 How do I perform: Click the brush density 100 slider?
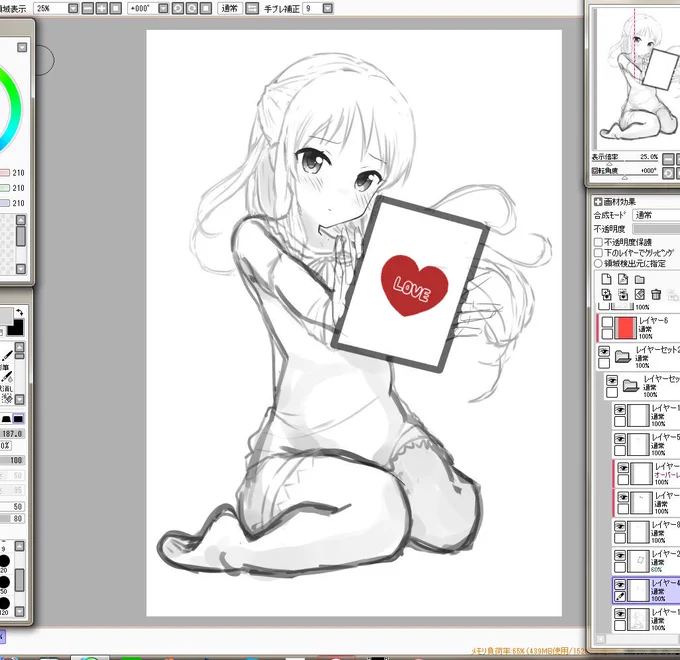point(13,460)
